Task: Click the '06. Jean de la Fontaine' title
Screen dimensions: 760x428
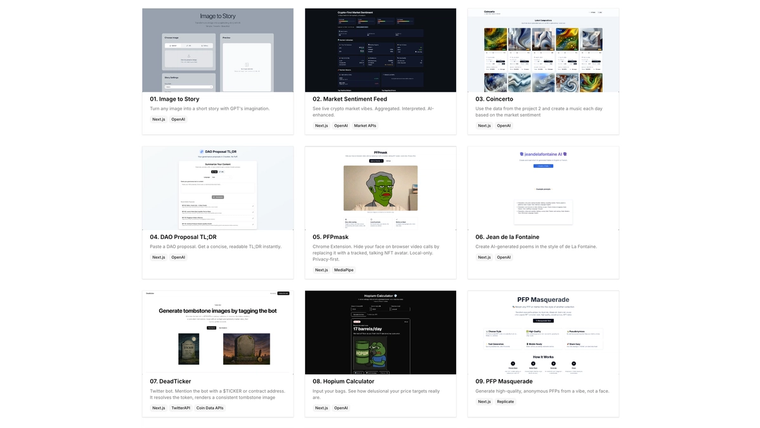Action: tap(507, 237)
